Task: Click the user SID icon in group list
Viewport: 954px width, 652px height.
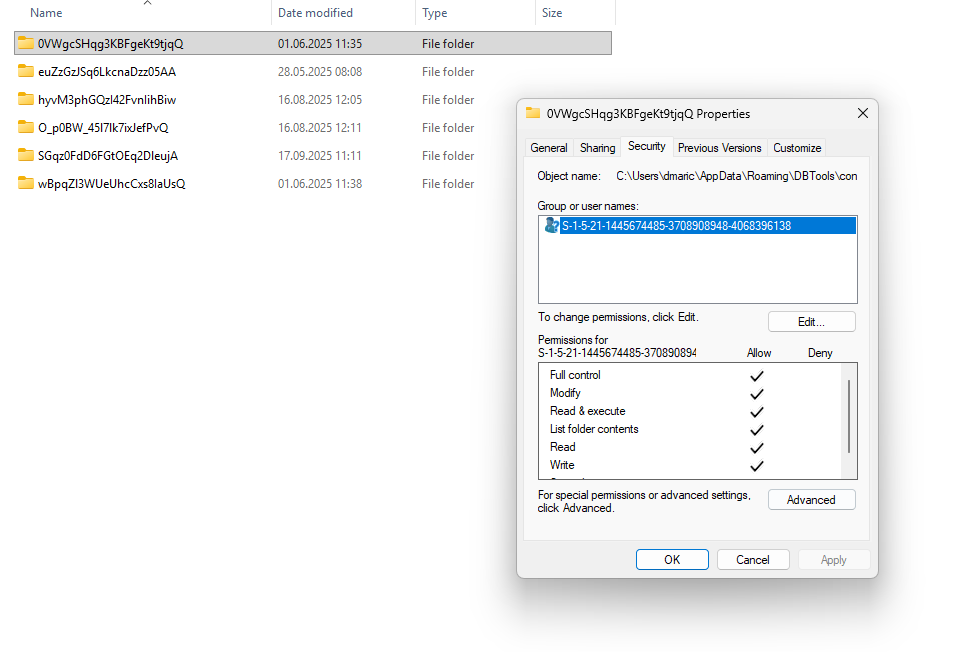Action: (x=551, y=226)
